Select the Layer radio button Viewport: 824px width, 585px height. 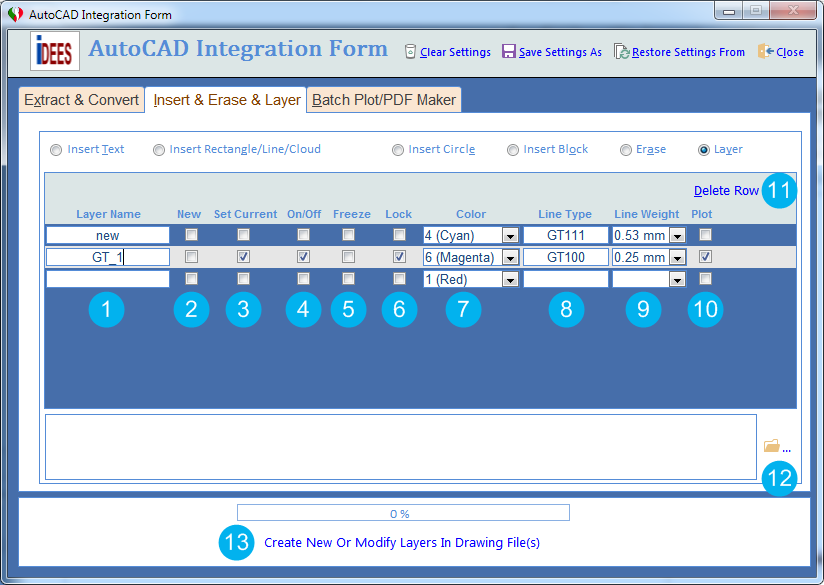(704, 150)
